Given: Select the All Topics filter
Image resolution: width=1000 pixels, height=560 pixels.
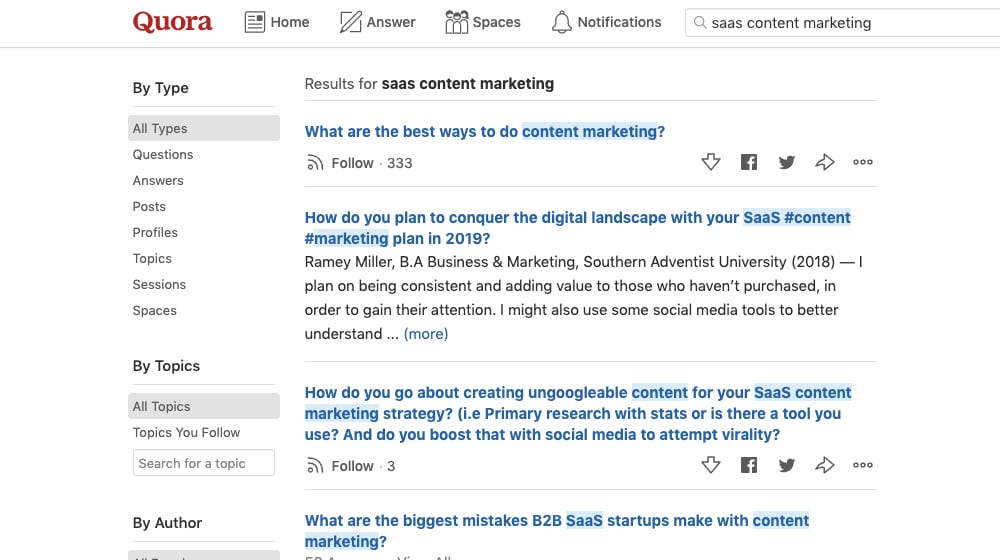Looking at the screenshot, I should pos(203,406).
